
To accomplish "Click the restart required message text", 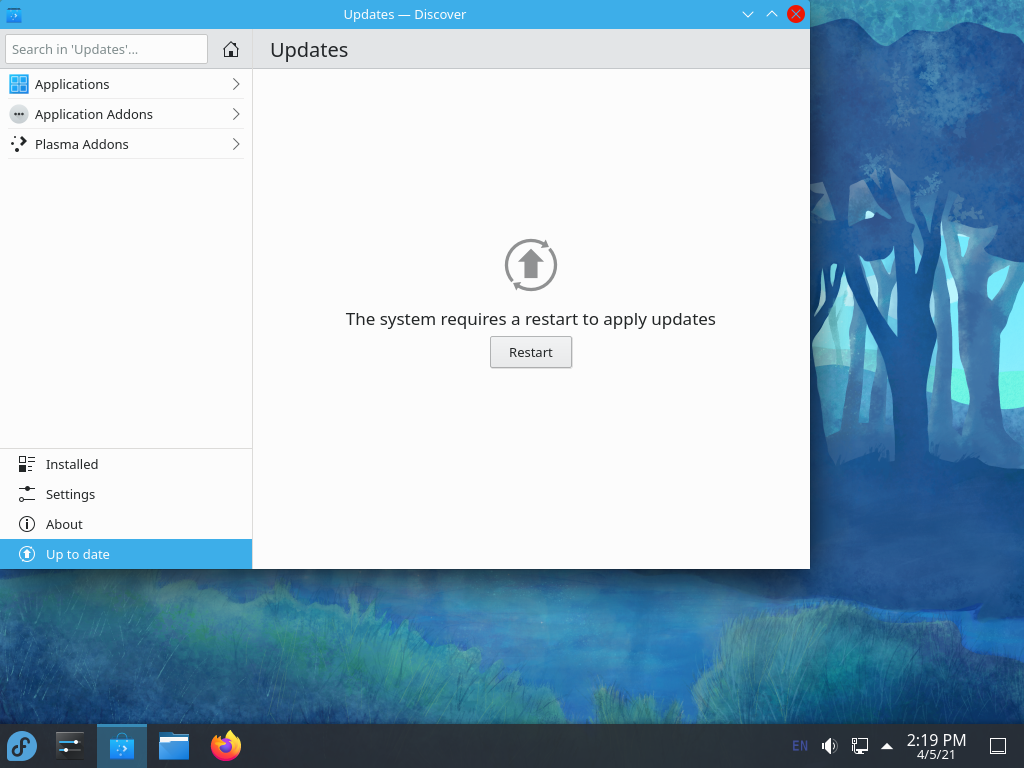I will [530, 319].
